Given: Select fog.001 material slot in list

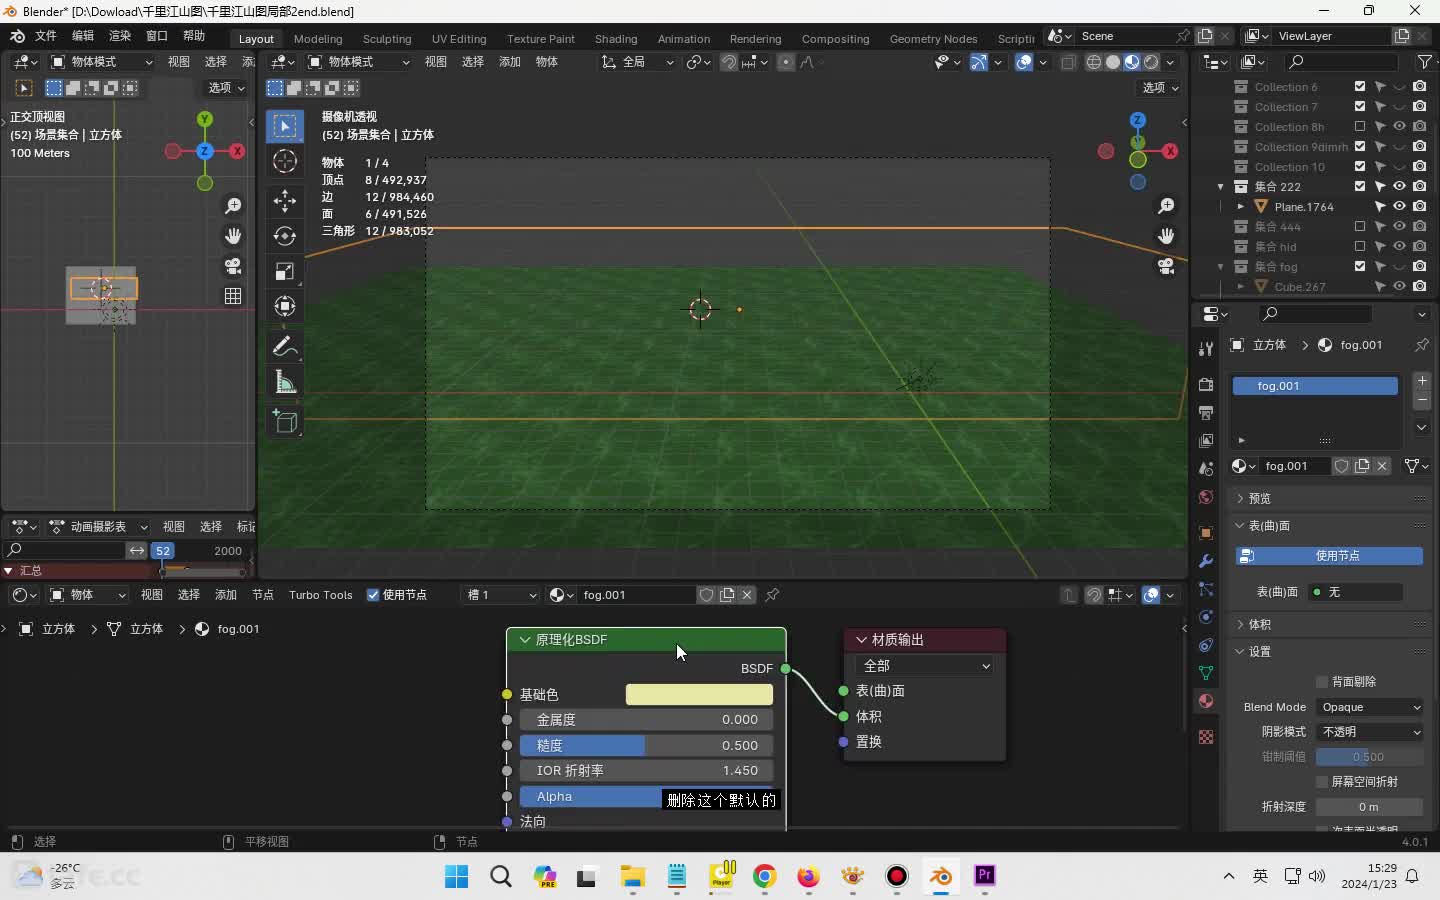Looking at the screenshot, I should (1314, 386).
